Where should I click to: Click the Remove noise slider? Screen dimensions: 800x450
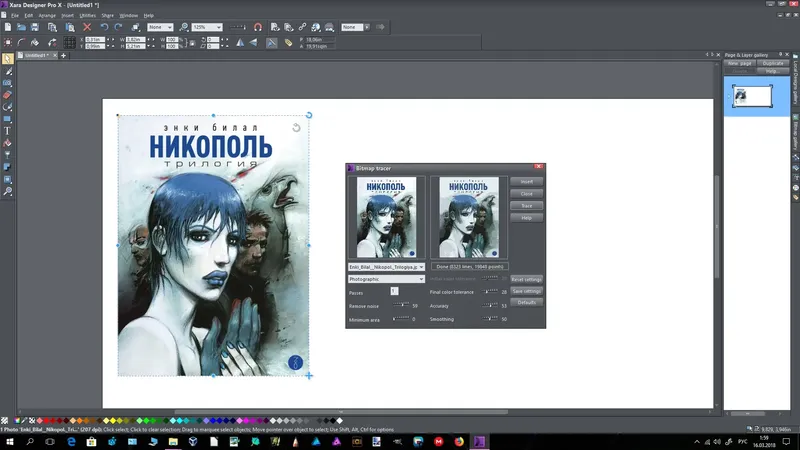pos(402,305)
